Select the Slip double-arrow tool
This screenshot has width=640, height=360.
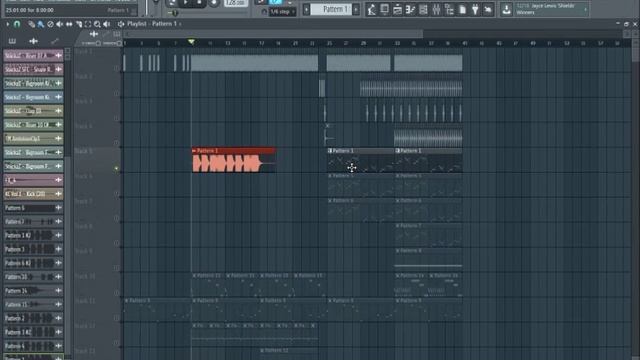click(x=69, y=24)
